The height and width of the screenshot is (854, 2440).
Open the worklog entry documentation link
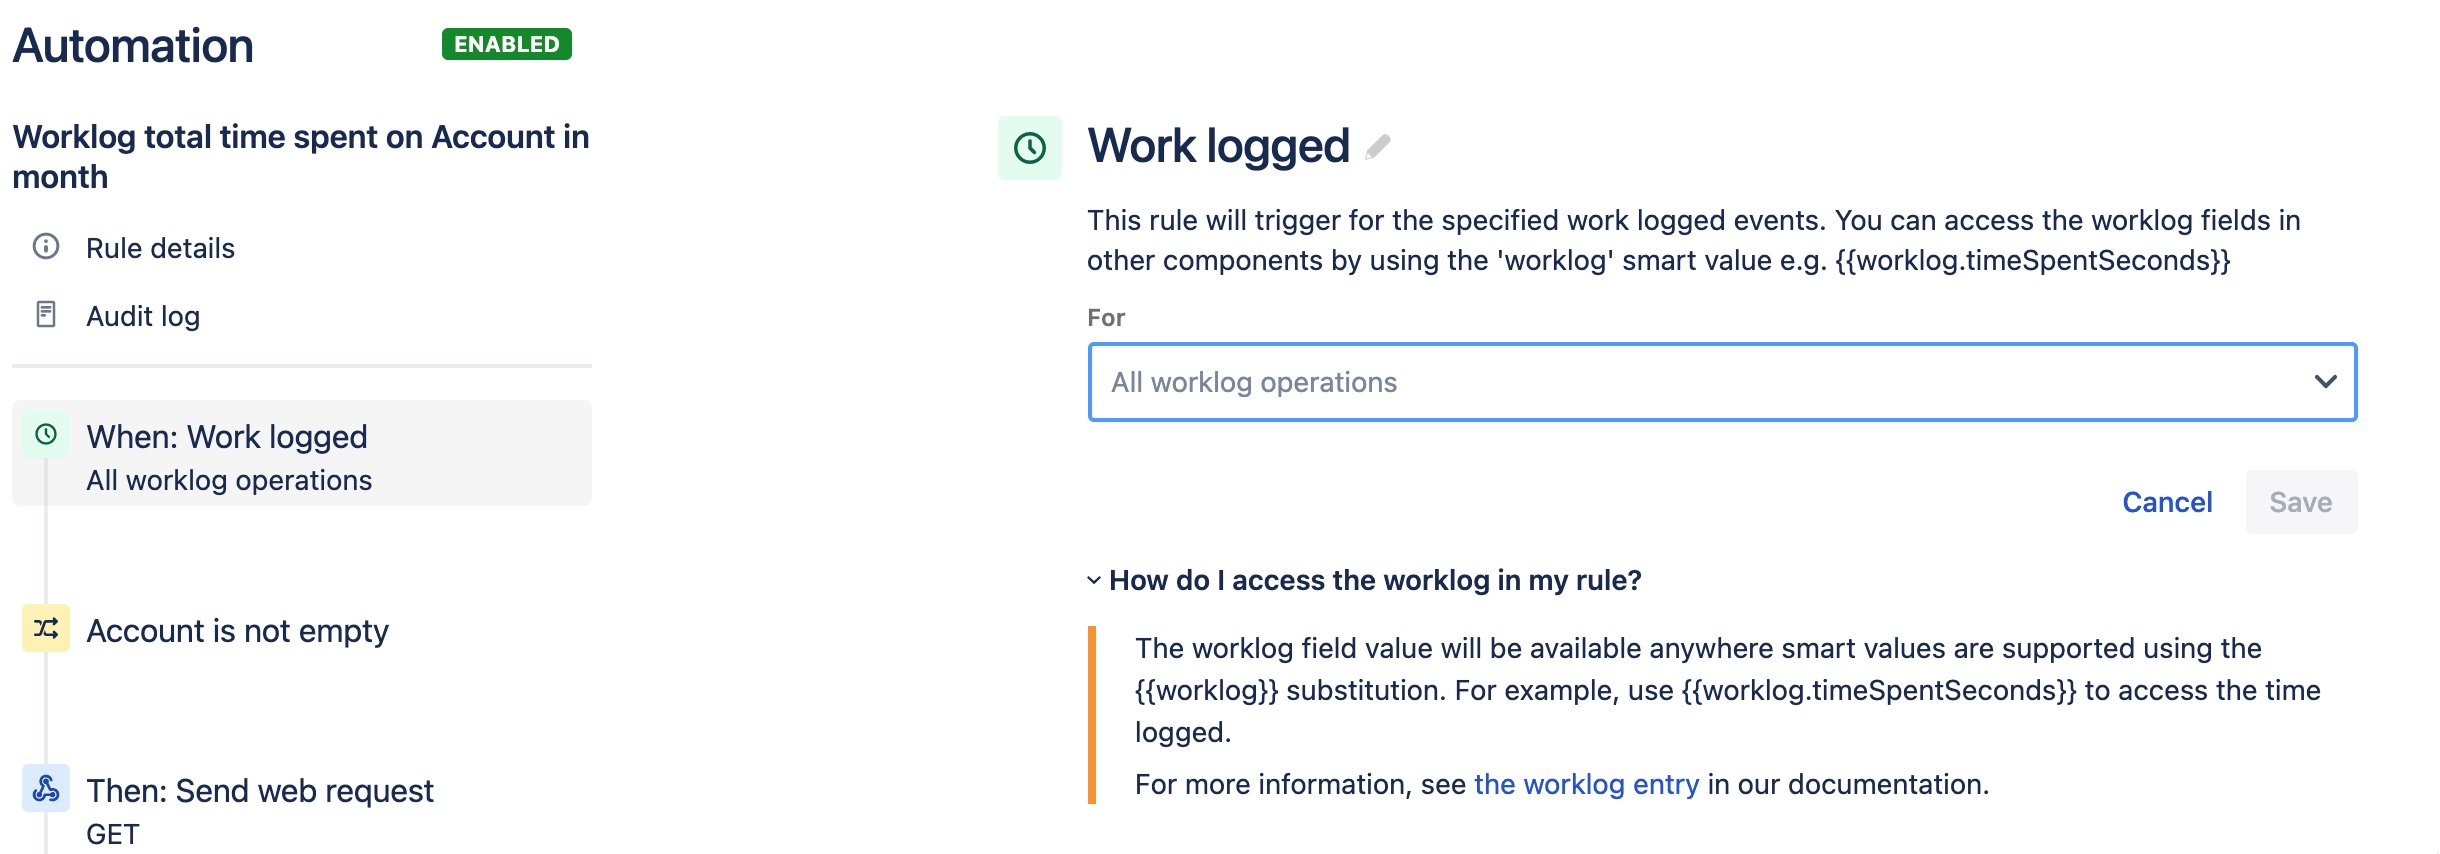click(1586, 785)
